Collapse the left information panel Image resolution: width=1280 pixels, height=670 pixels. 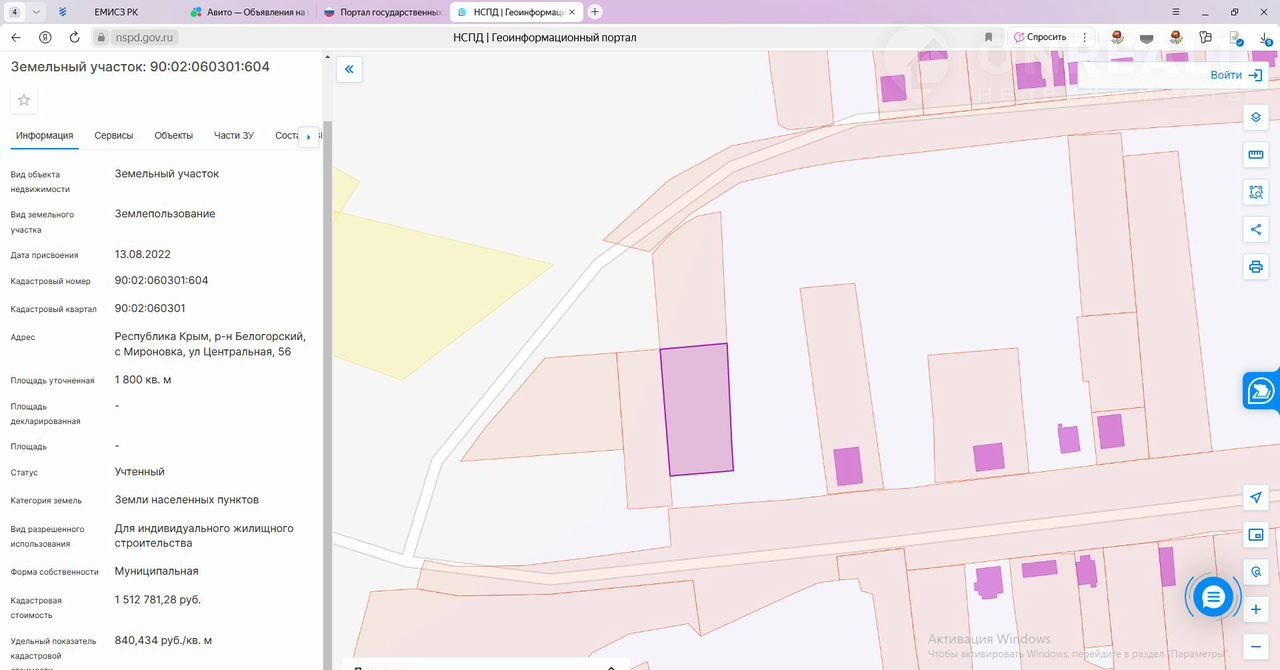click(x=349, y=69)
